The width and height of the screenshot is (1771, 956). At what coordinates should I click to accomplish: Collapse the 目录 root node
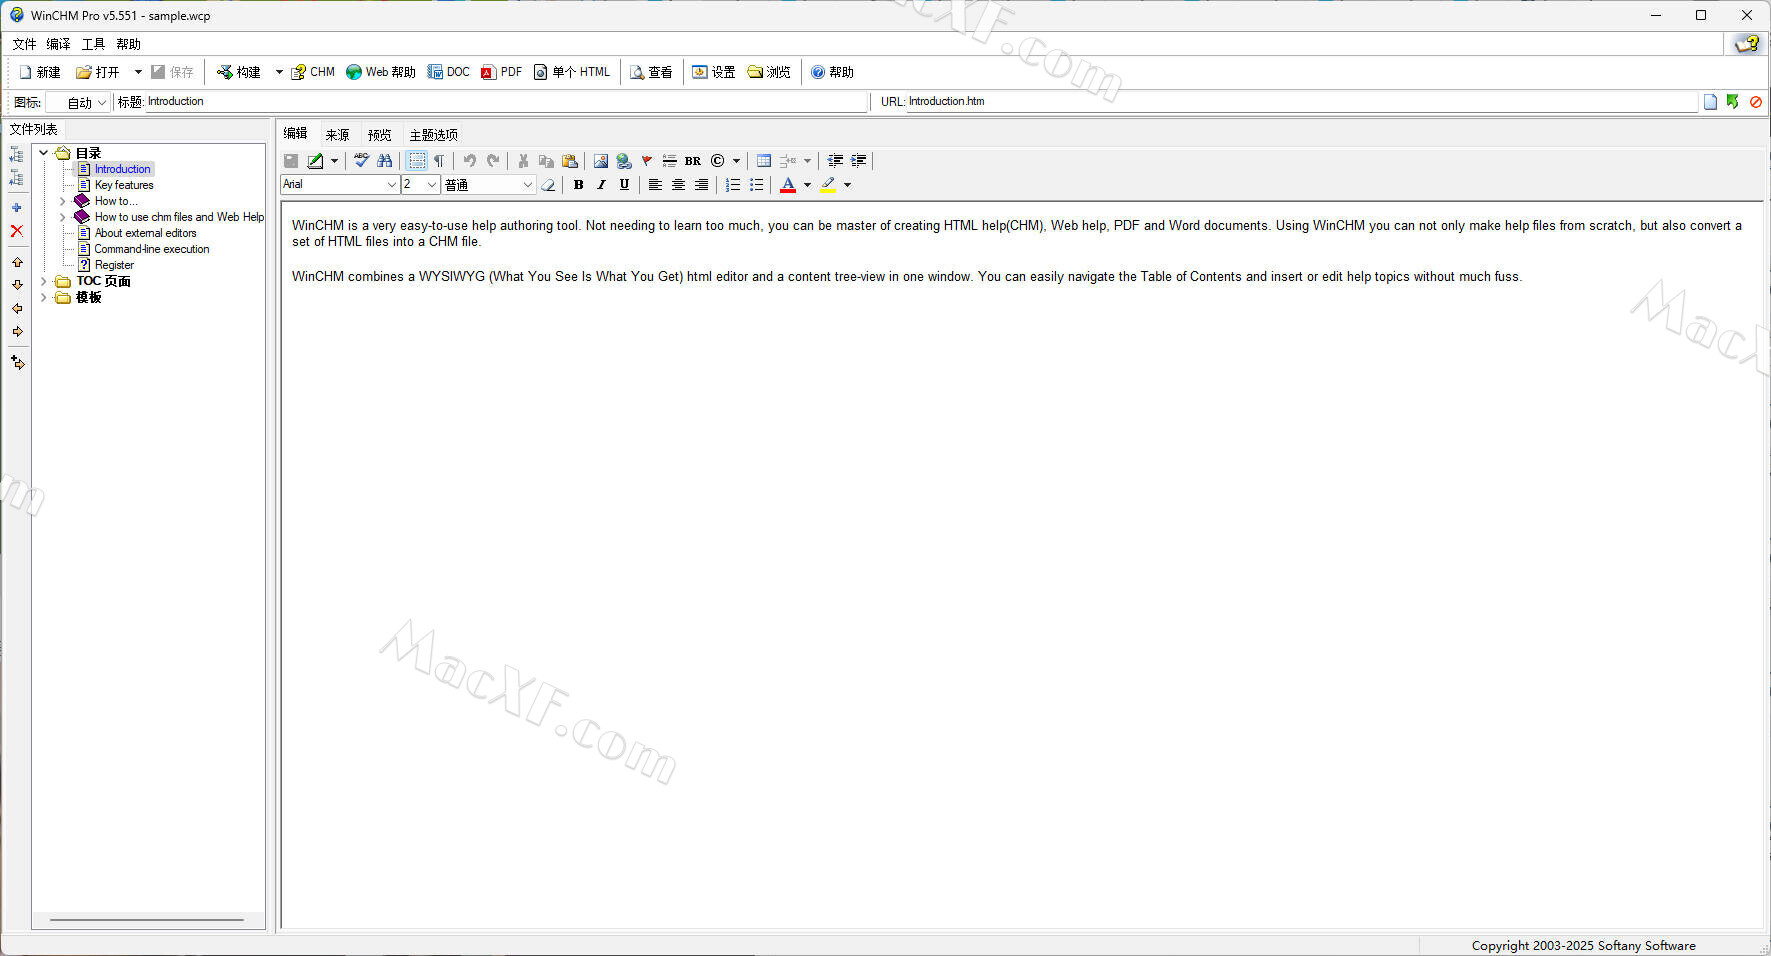44,153
